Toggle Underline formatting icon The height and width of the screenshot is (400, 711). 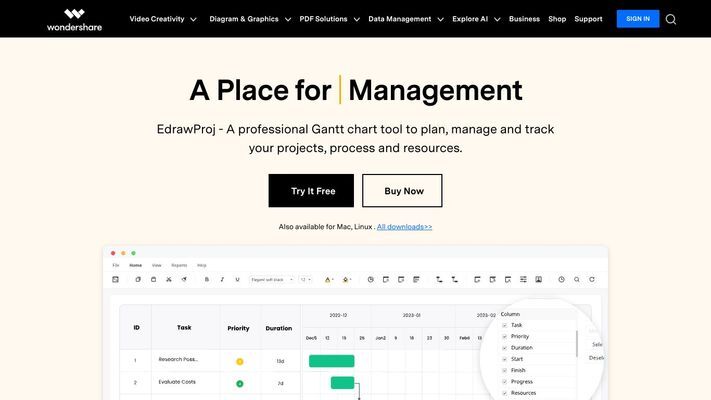tap(237, 279)
